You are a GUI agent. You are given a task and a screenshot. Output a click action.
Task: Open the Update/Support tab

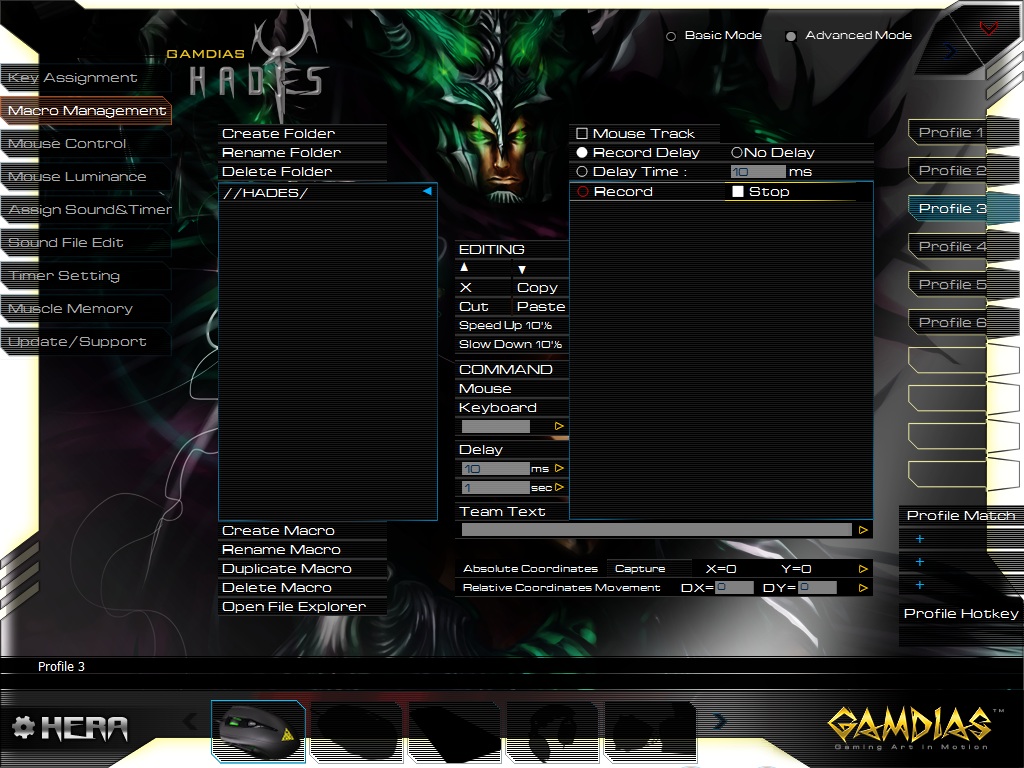pyautogui.click(x=86, y=342)
